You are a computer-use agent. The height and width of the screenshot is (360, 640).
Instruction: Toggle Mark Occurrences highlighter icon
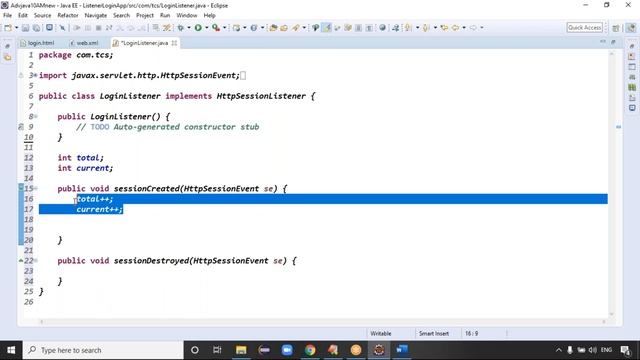tap(327, 28)
